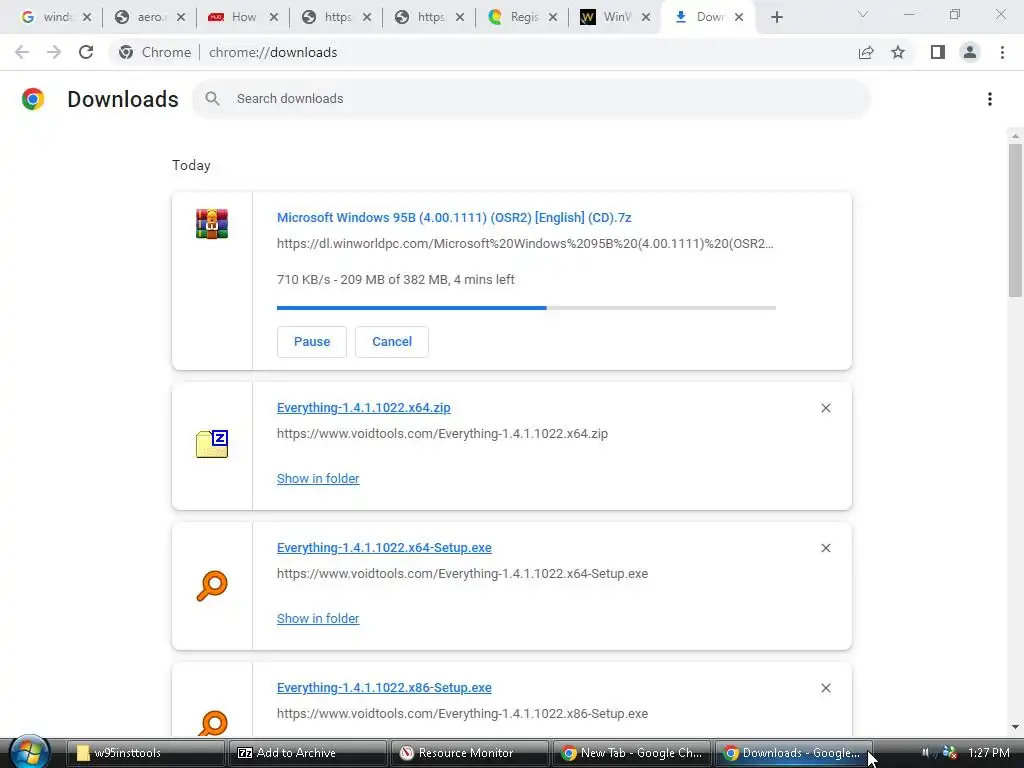1024x768 pixels.
Task: Click the x86-Setup.exe magnifier icon
Action: pyautogui.click(x=212, y=723)
